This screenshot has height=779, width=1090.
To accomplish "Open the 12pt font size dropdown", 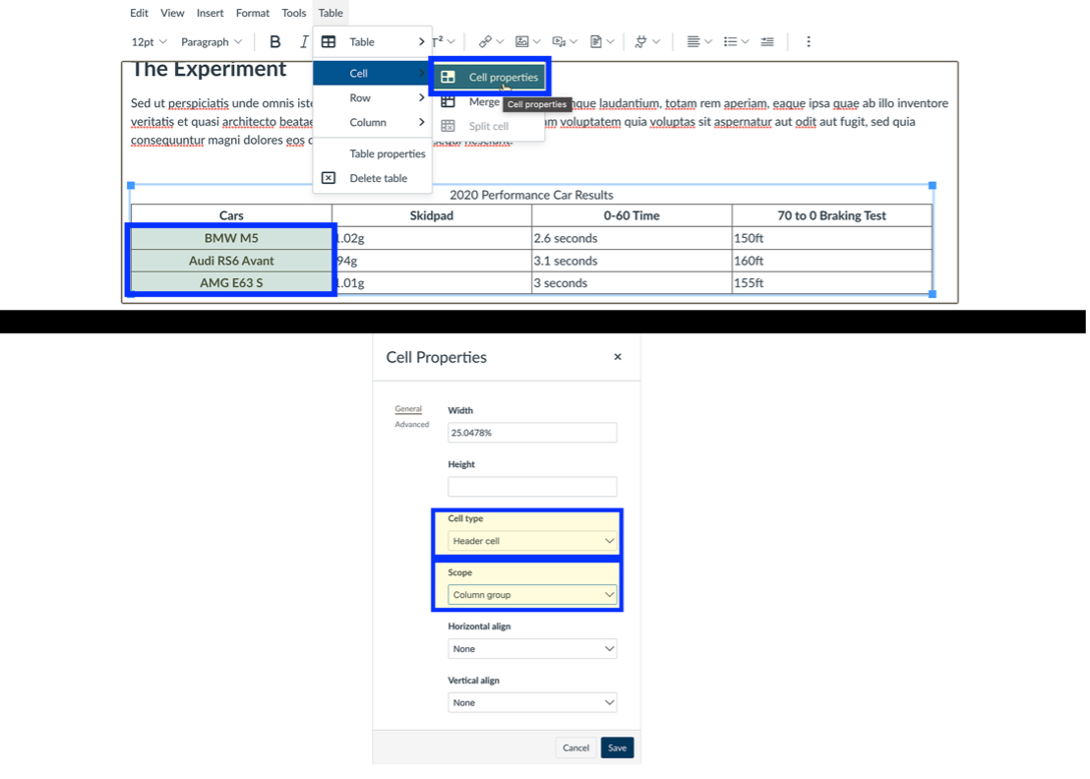I will click(149, 42).
